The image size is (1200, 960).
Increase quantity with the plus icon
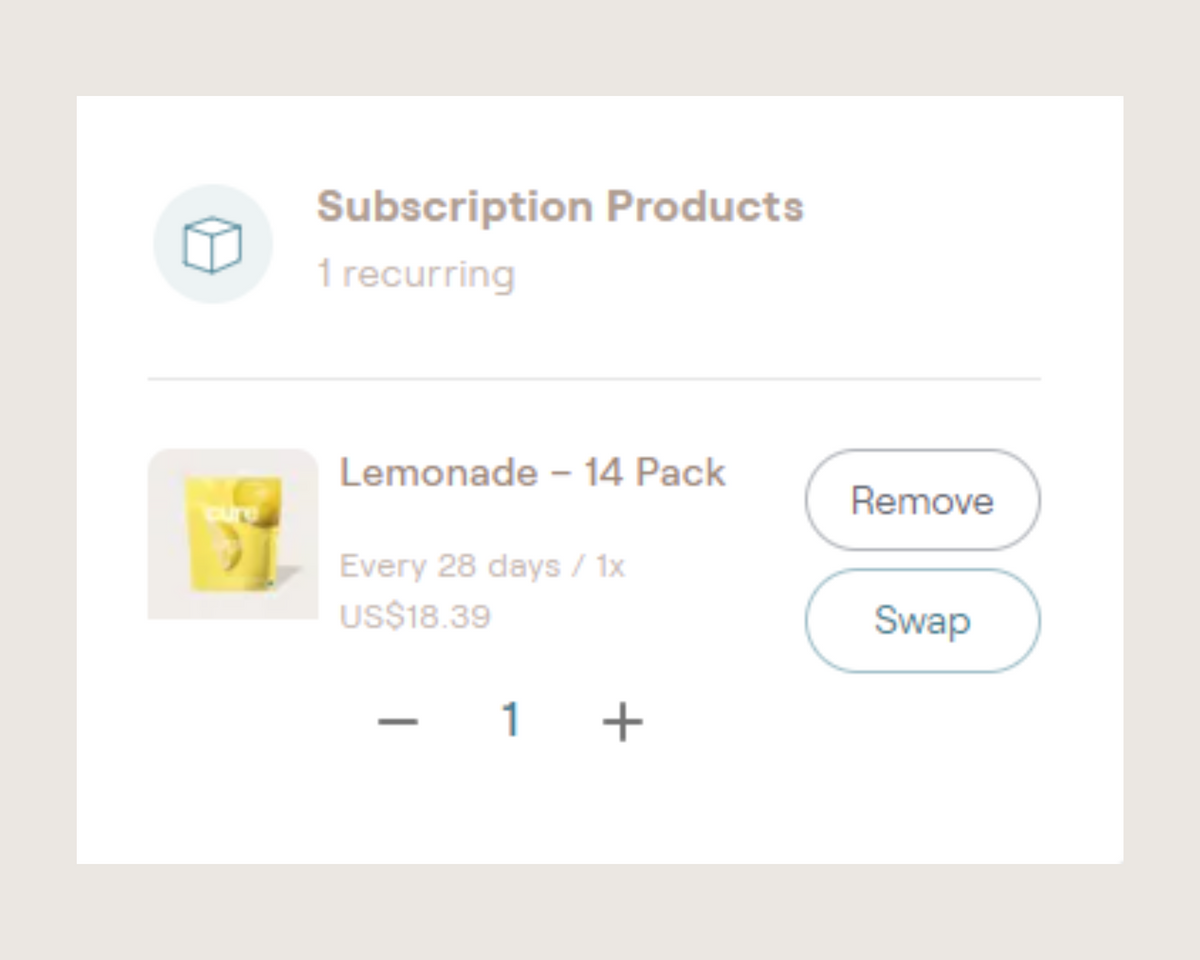point(622,721)
